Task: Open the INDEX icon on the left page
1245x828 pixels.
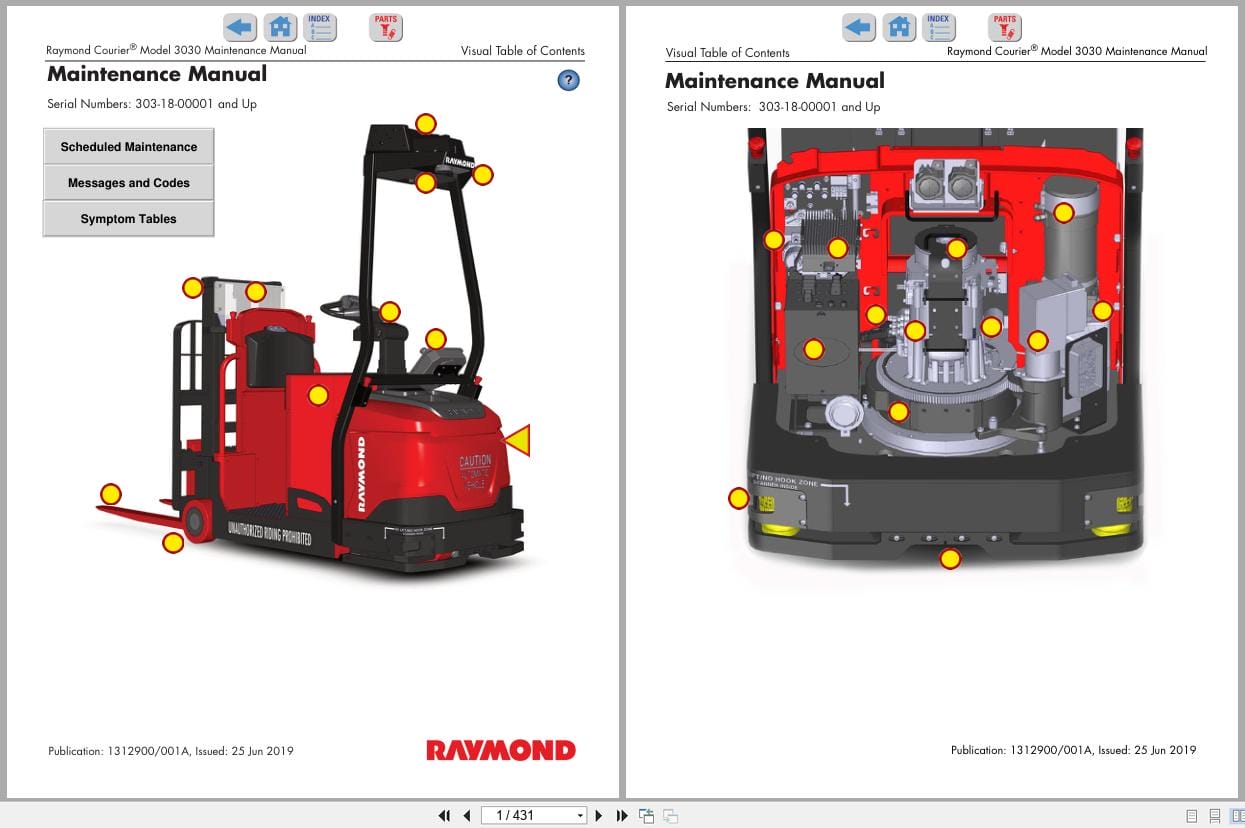Action: (x=319, y=27)
